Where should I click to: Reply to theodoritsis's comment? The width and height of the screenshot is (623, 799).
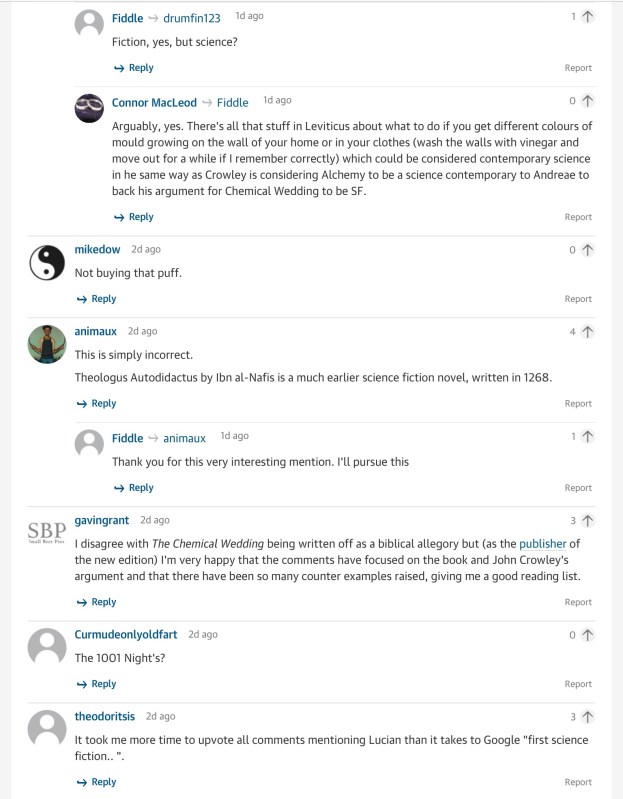(97, 782)
